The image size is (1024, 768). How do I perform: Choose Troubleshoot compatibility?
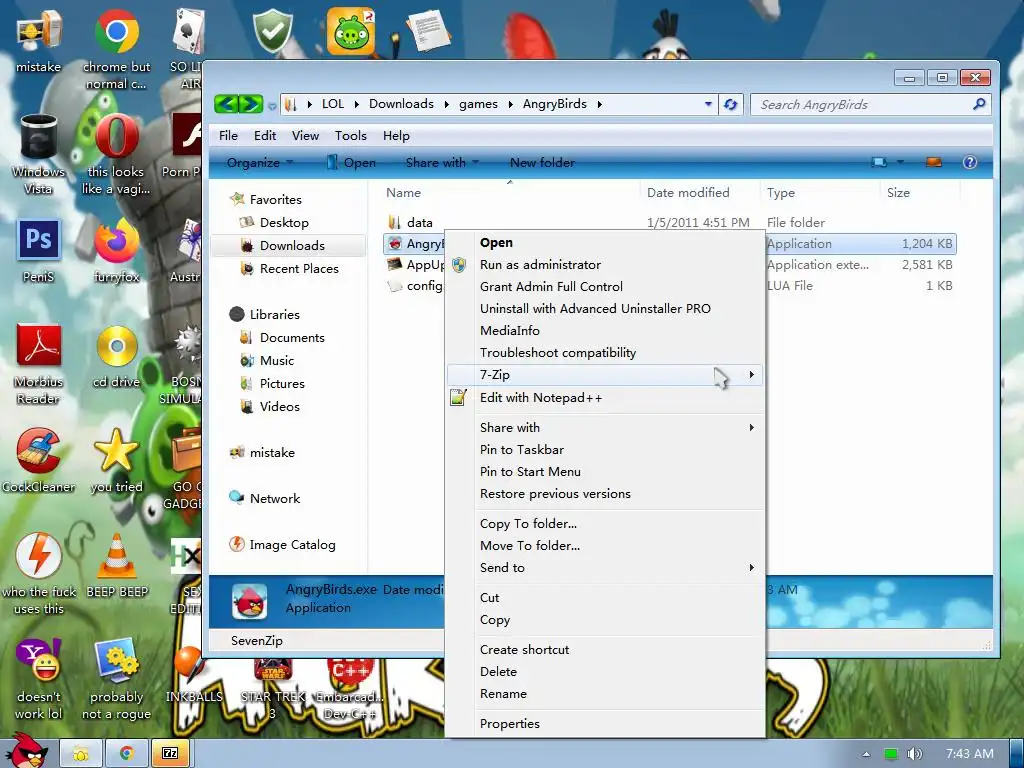click(558, 353)
